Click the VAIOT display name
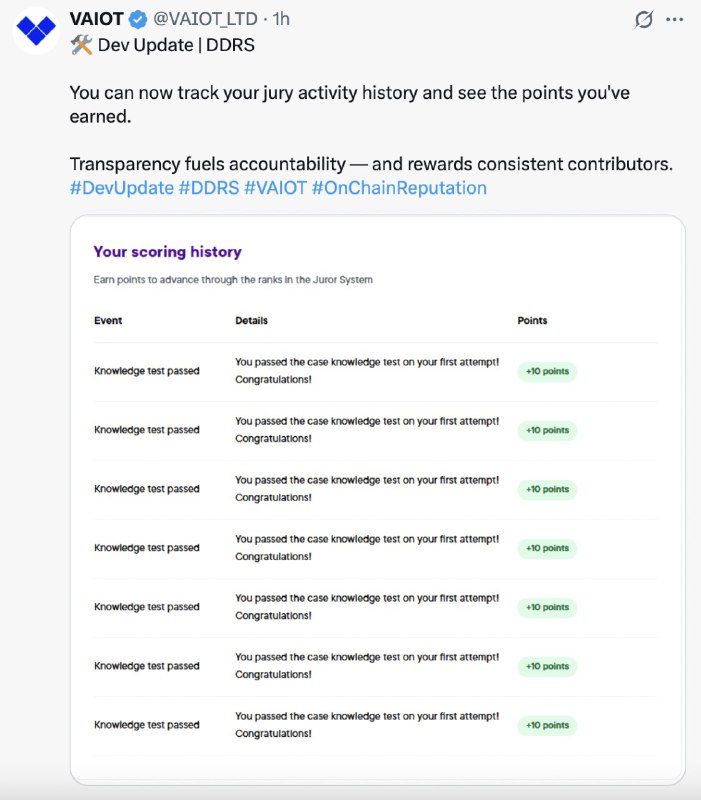The image size is (701, 800). pyautogui.click(x=96, y=19)
